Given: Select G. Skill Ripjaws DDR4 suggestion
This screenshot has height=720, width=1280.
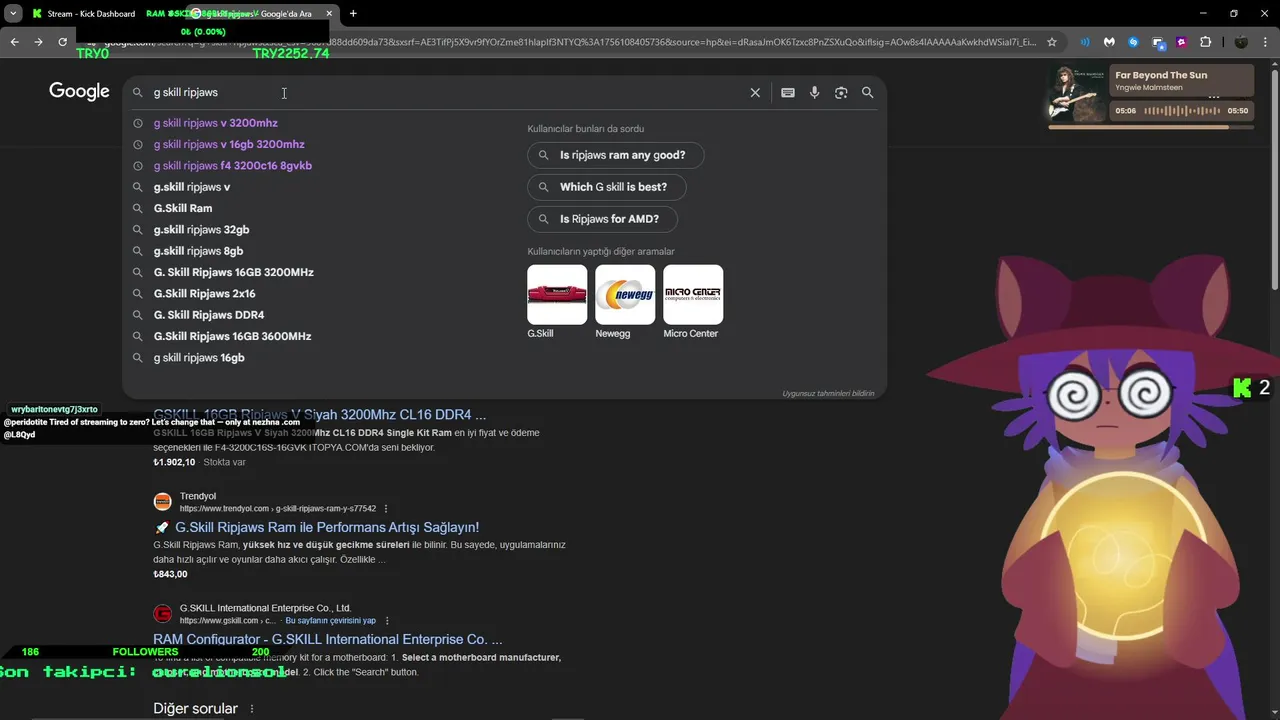Looking at the screenshot, I should [x=209, y=315].
